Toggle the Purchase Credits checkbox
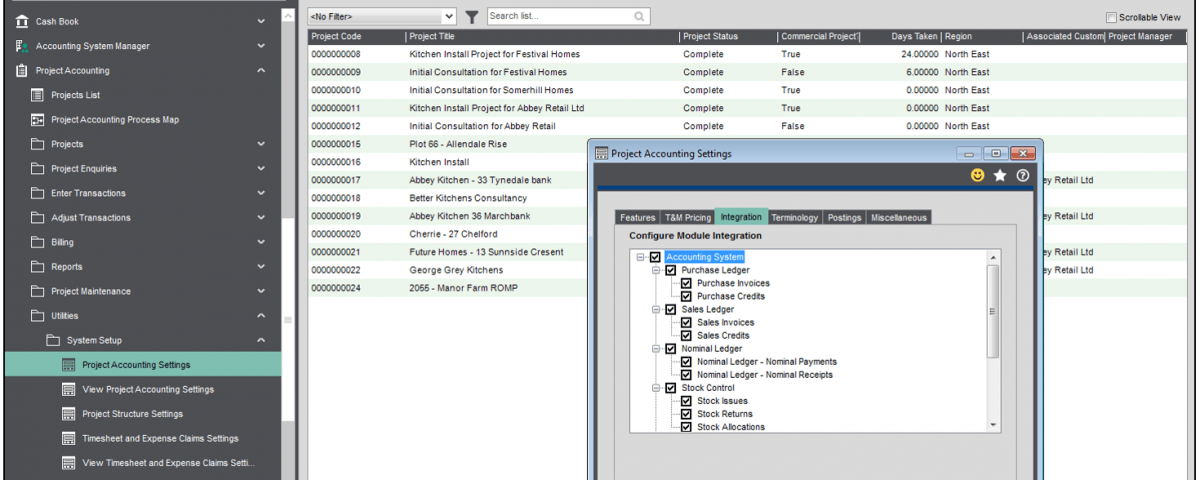The image size is (1200, 480). 687,296
